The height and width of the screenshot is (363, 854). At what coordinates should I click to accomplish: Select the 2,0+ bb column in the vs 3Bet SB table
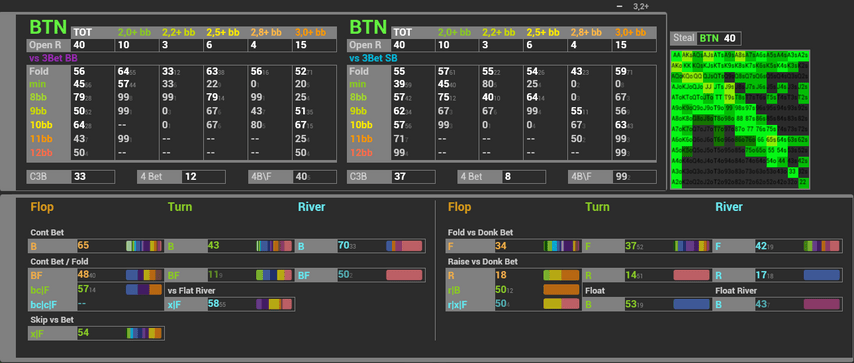(455, 33)
